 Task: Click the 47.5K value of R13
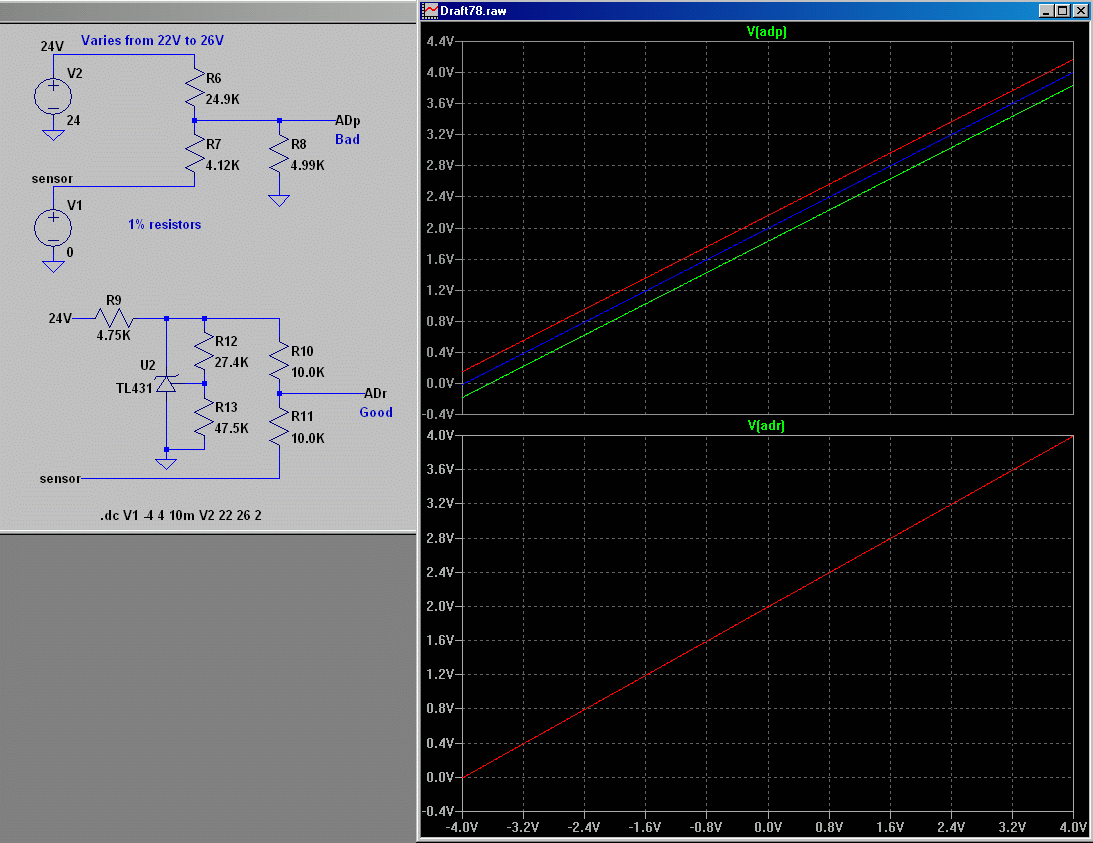pos(231,428)
